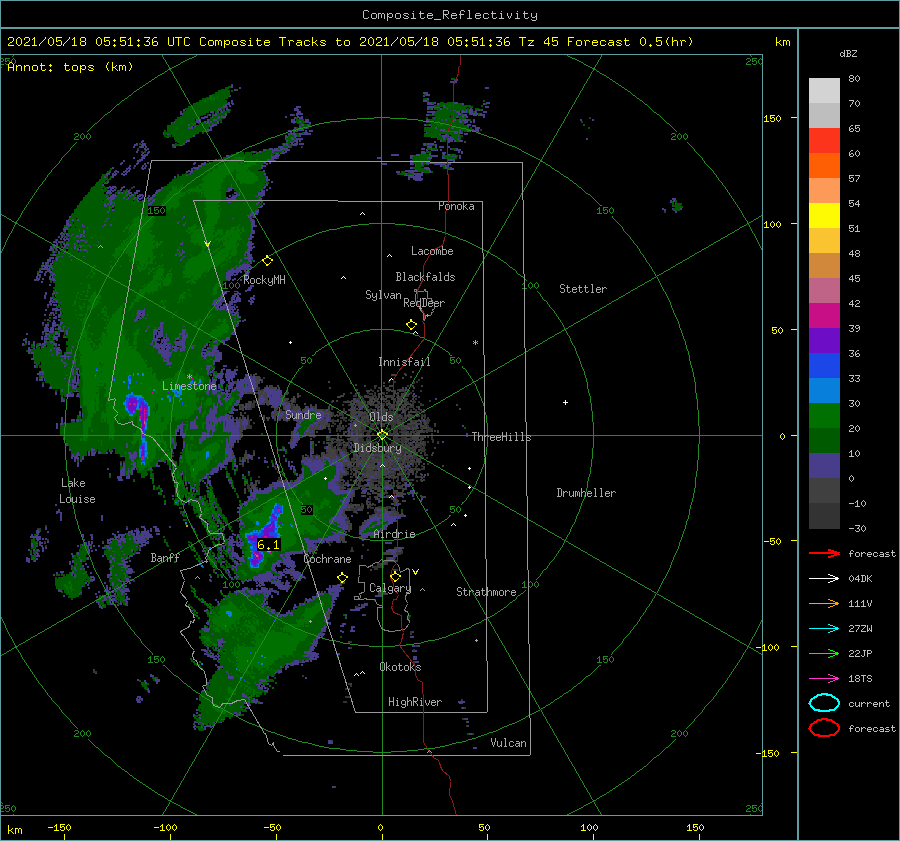The width and height of the screenshot is (900, 841).
Task: Click the Limestone label
Action: point(189,386)
